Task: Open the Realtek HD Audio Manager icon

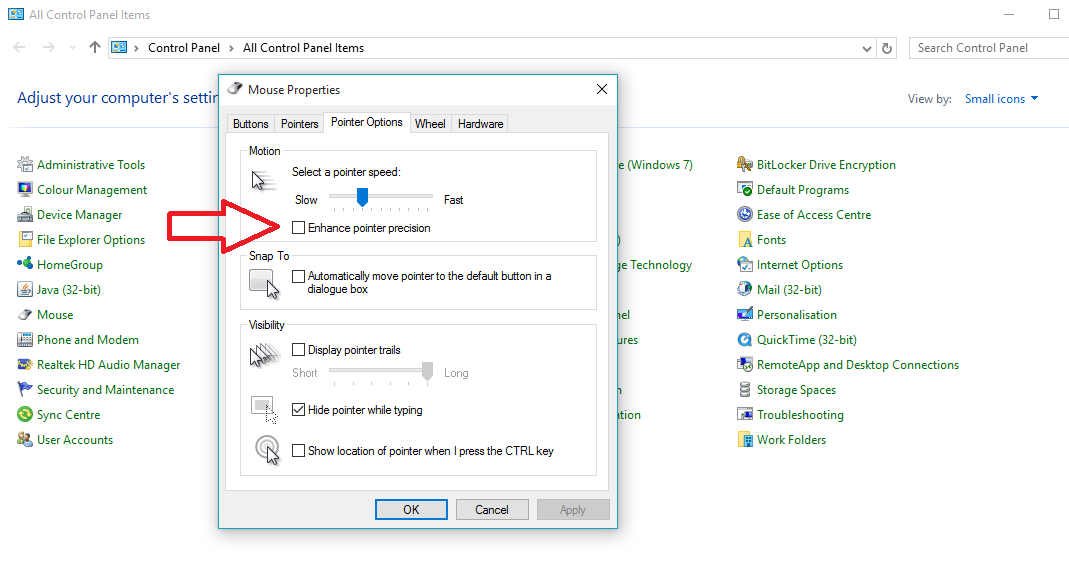Action: coord(26,365)
